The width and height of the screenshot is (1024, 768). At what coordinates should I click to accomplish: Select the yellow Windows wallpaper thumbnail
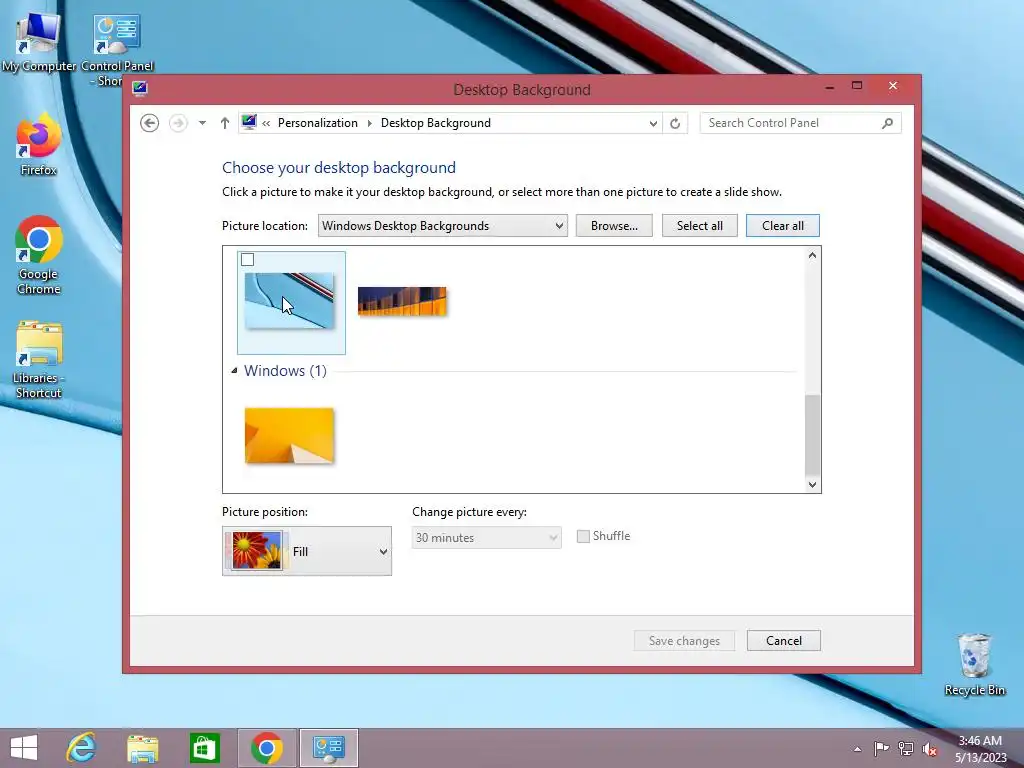289,436
